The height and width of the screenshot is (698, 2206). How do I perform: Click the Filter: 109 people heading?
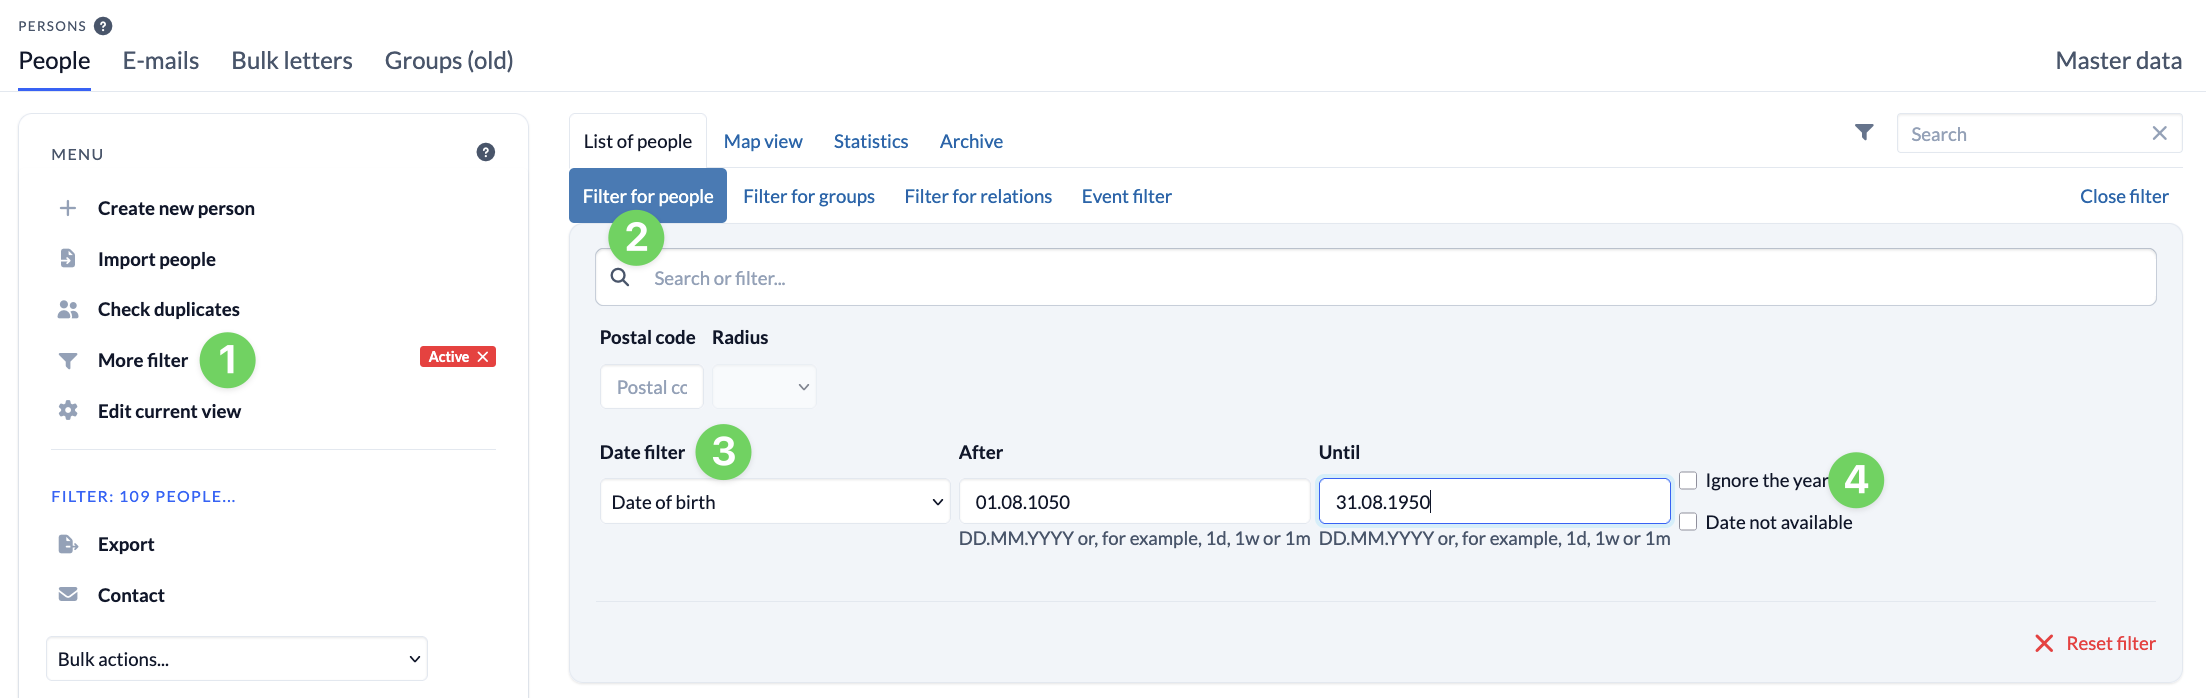(144, 496)
